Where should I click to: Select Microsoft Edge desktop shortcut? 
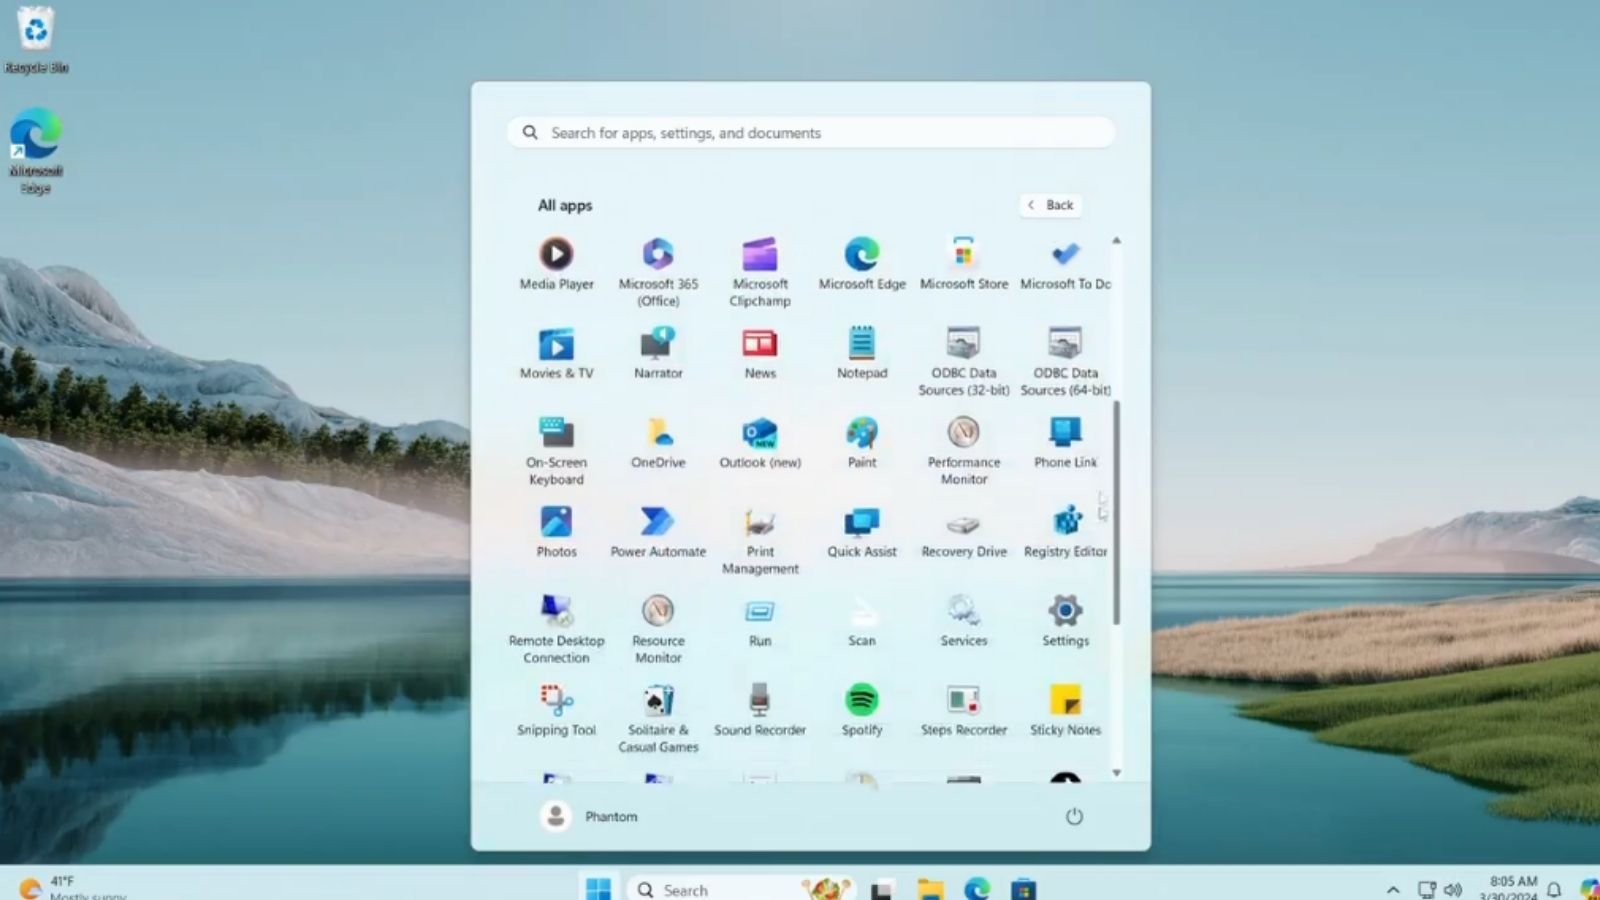[36, 151]
